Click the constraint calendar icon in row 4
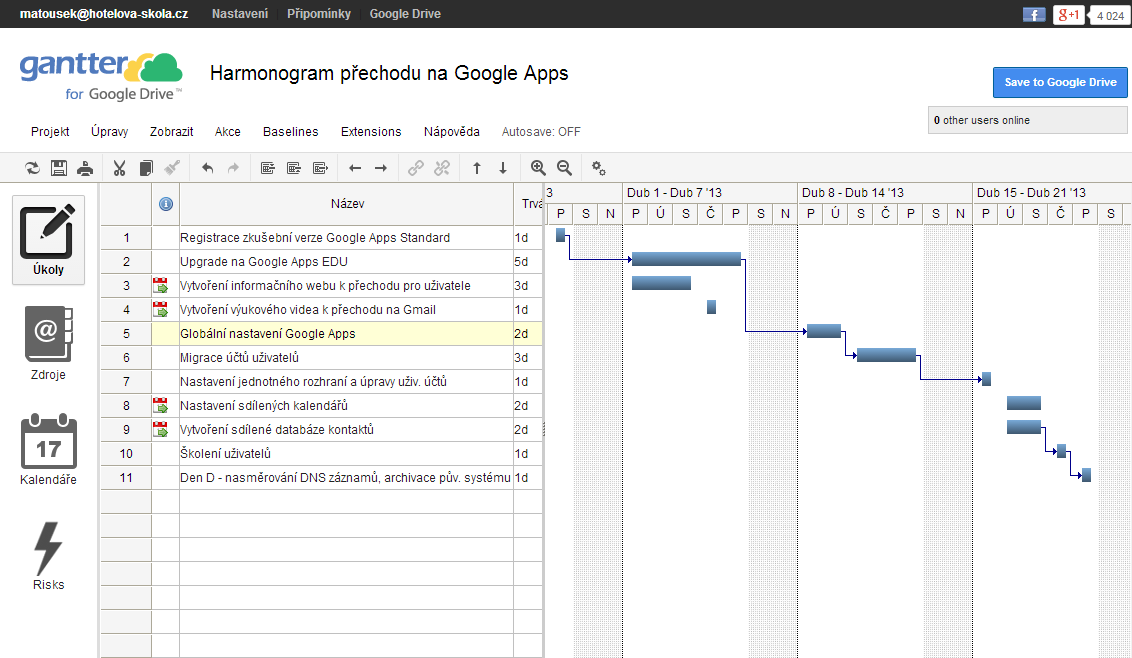 [160, 310]
